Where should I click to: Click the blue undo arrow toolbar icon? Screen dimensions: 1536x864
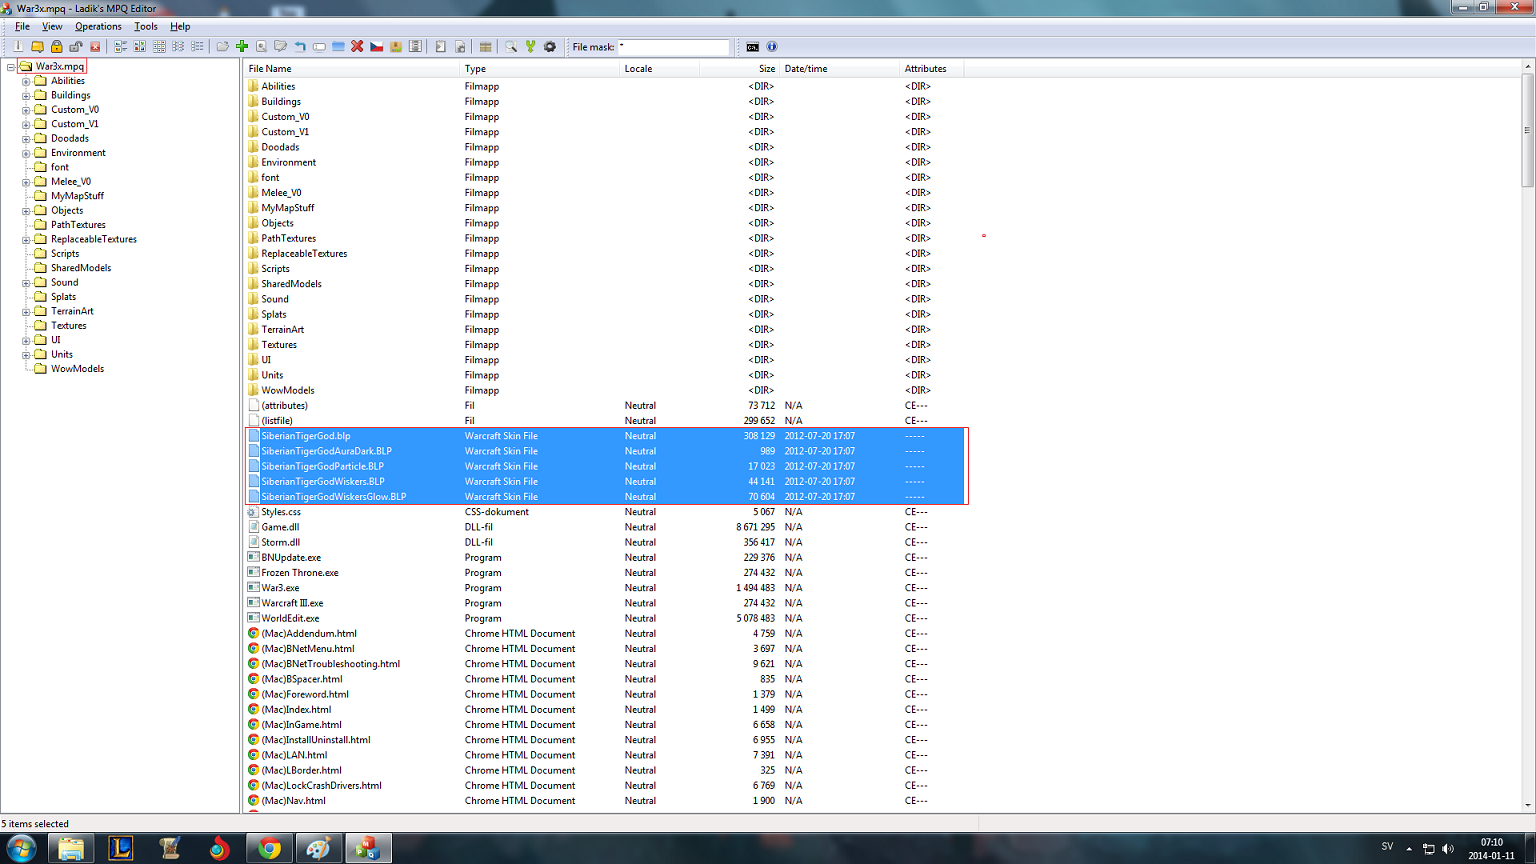tap(299, 46)
